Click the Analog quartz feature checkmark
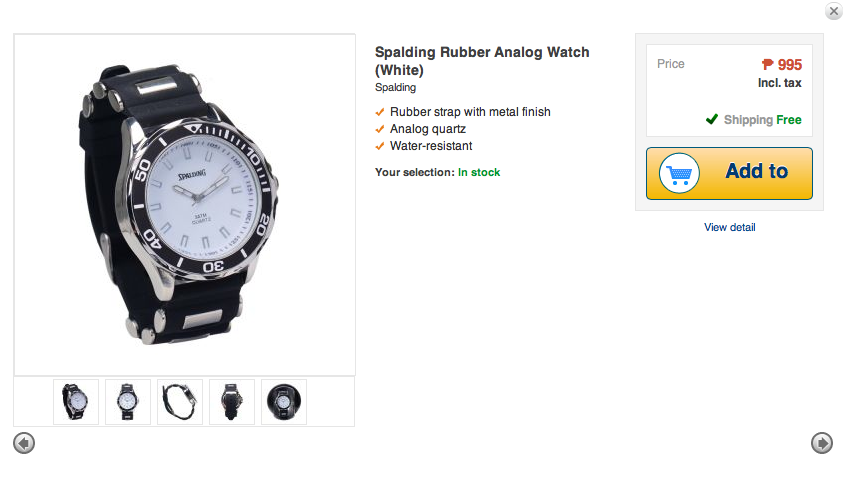Image resolution: width=845 pixels, height=485 pixels. (x=380, y=129)
